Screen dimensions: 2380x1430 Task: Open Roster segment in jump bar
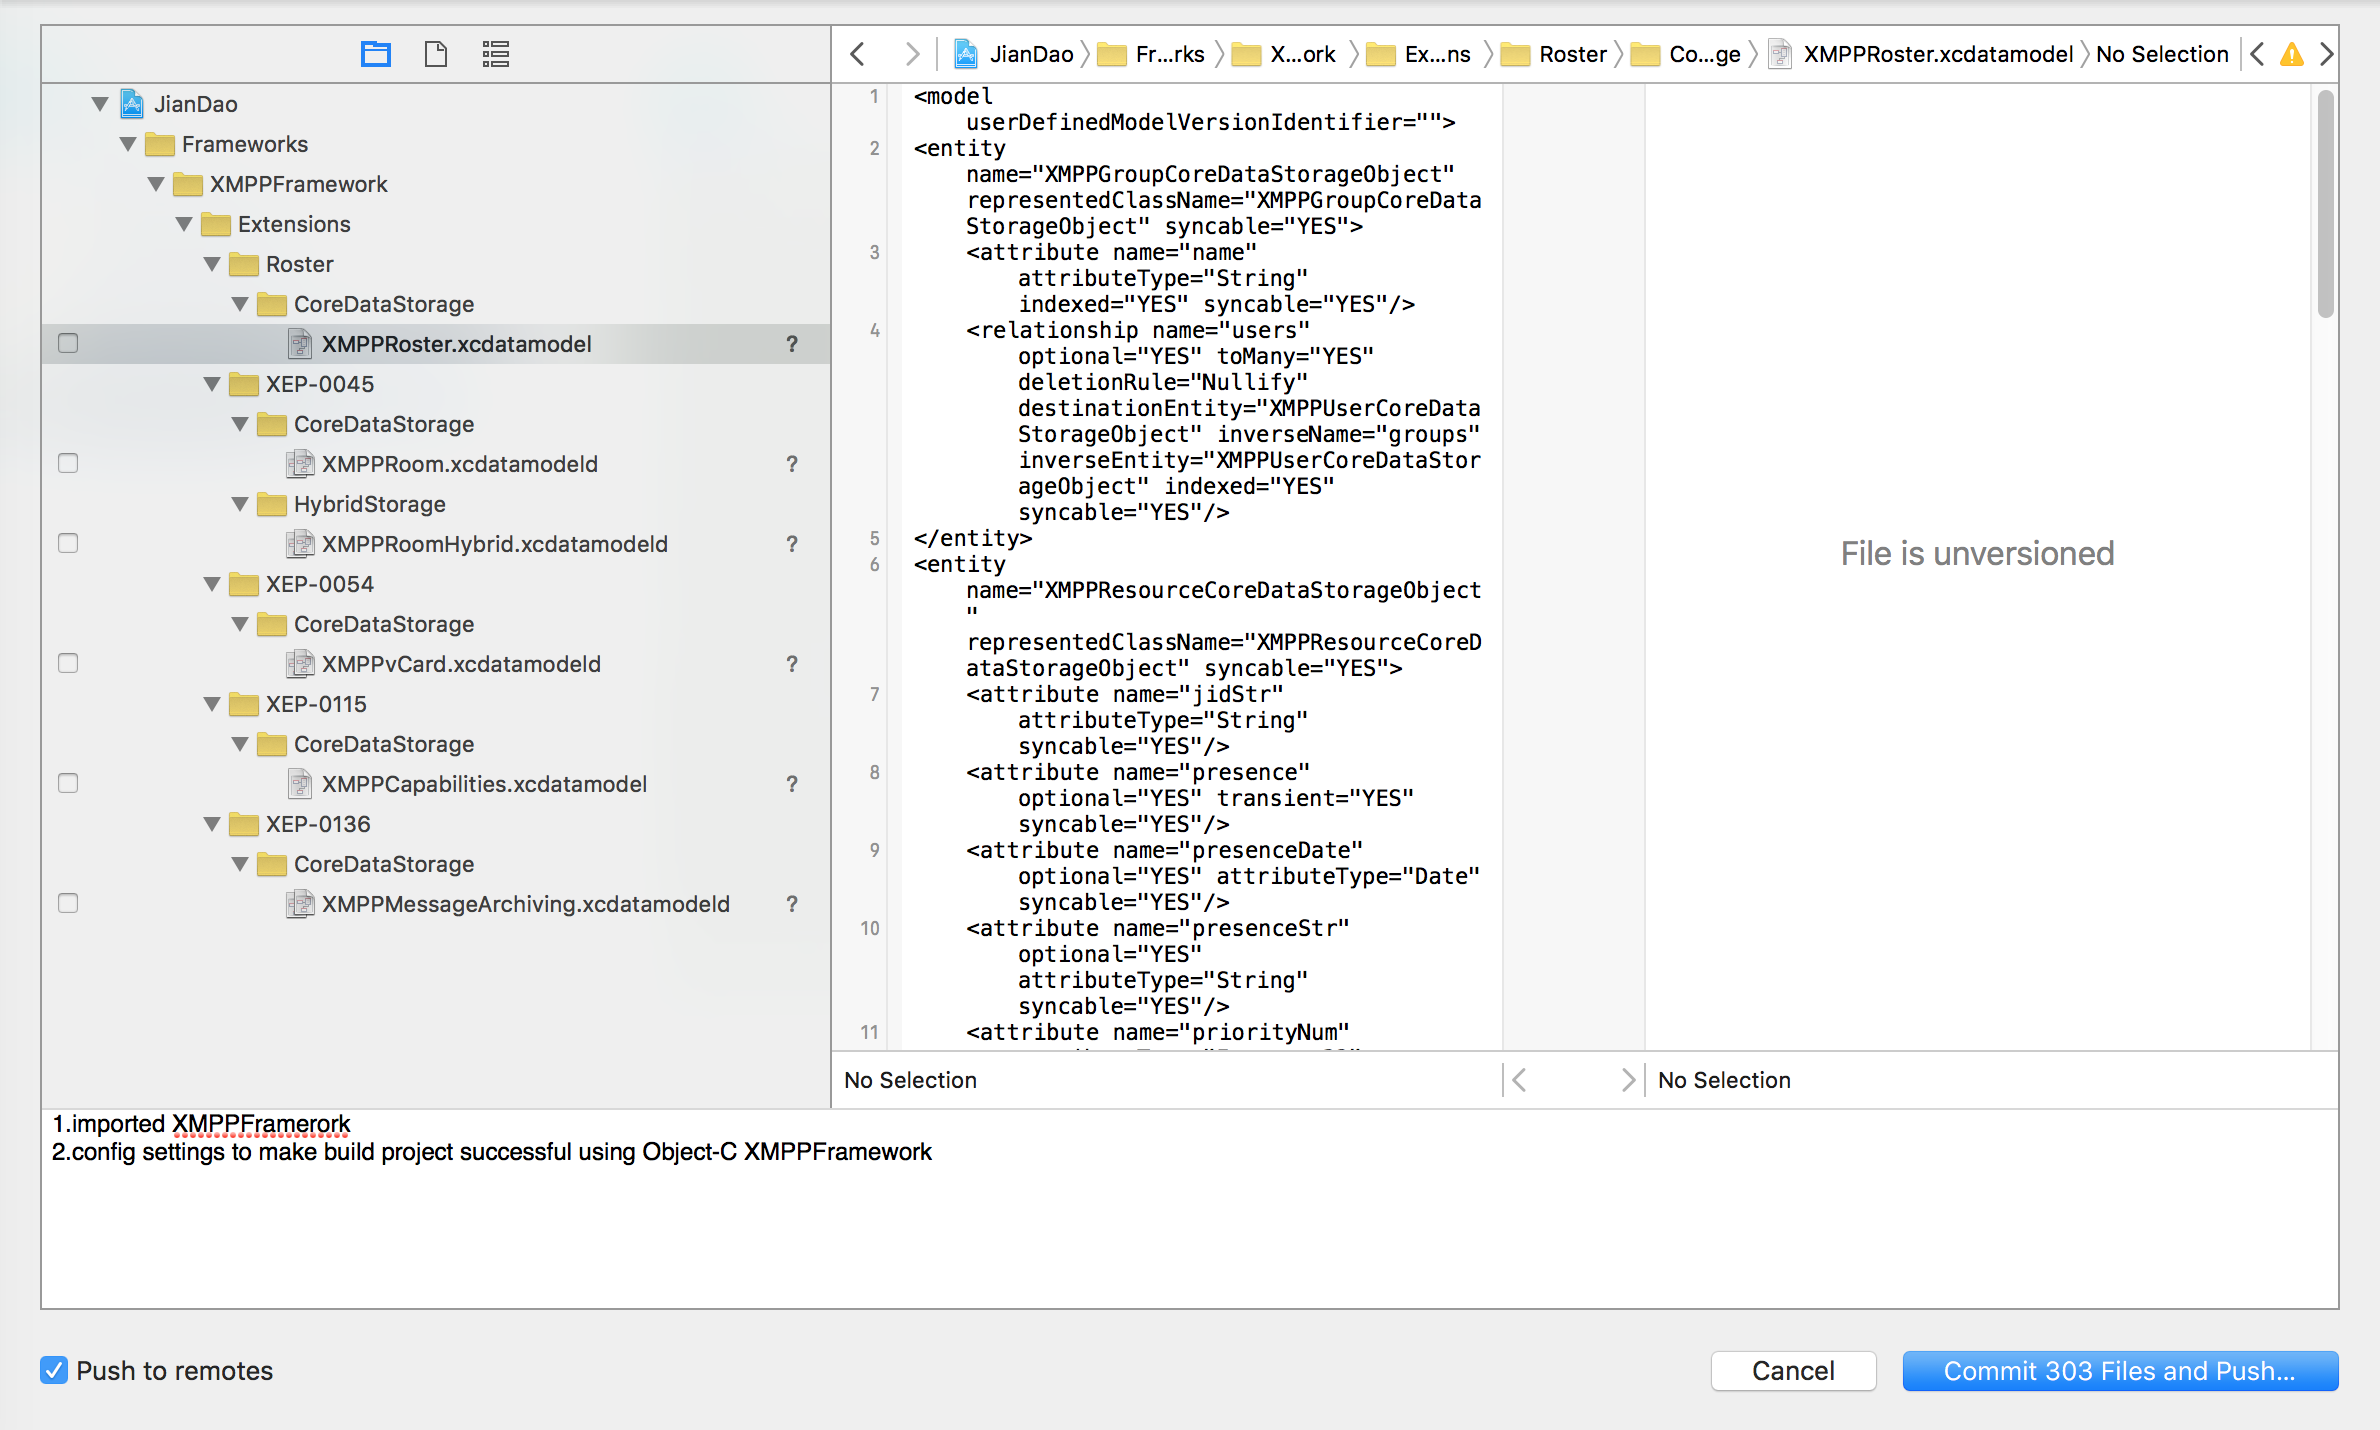pos(1572,54)
